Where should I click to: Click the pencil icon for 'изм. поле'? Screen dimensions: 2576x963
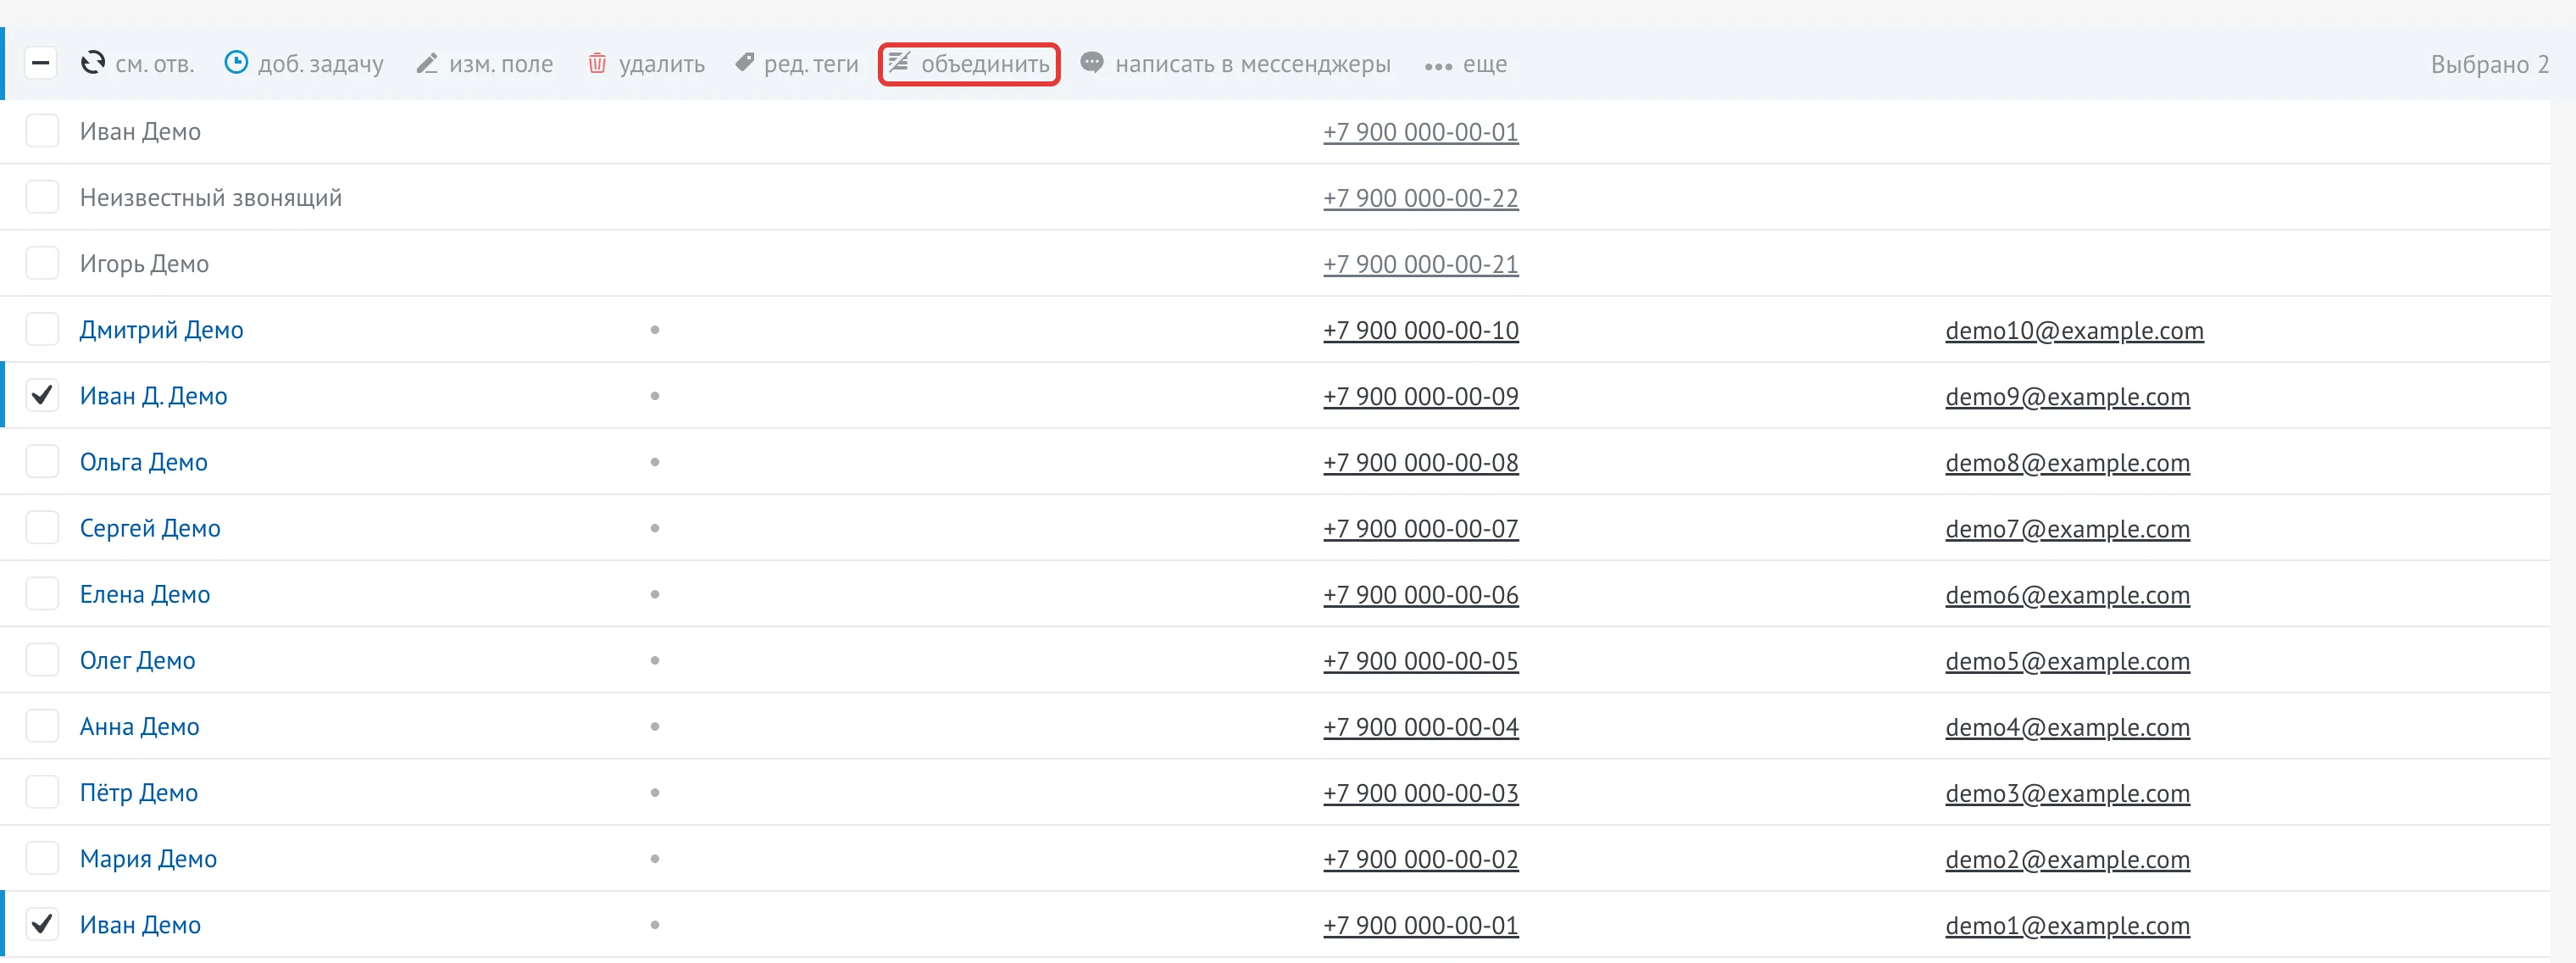[x=427, y=63]
